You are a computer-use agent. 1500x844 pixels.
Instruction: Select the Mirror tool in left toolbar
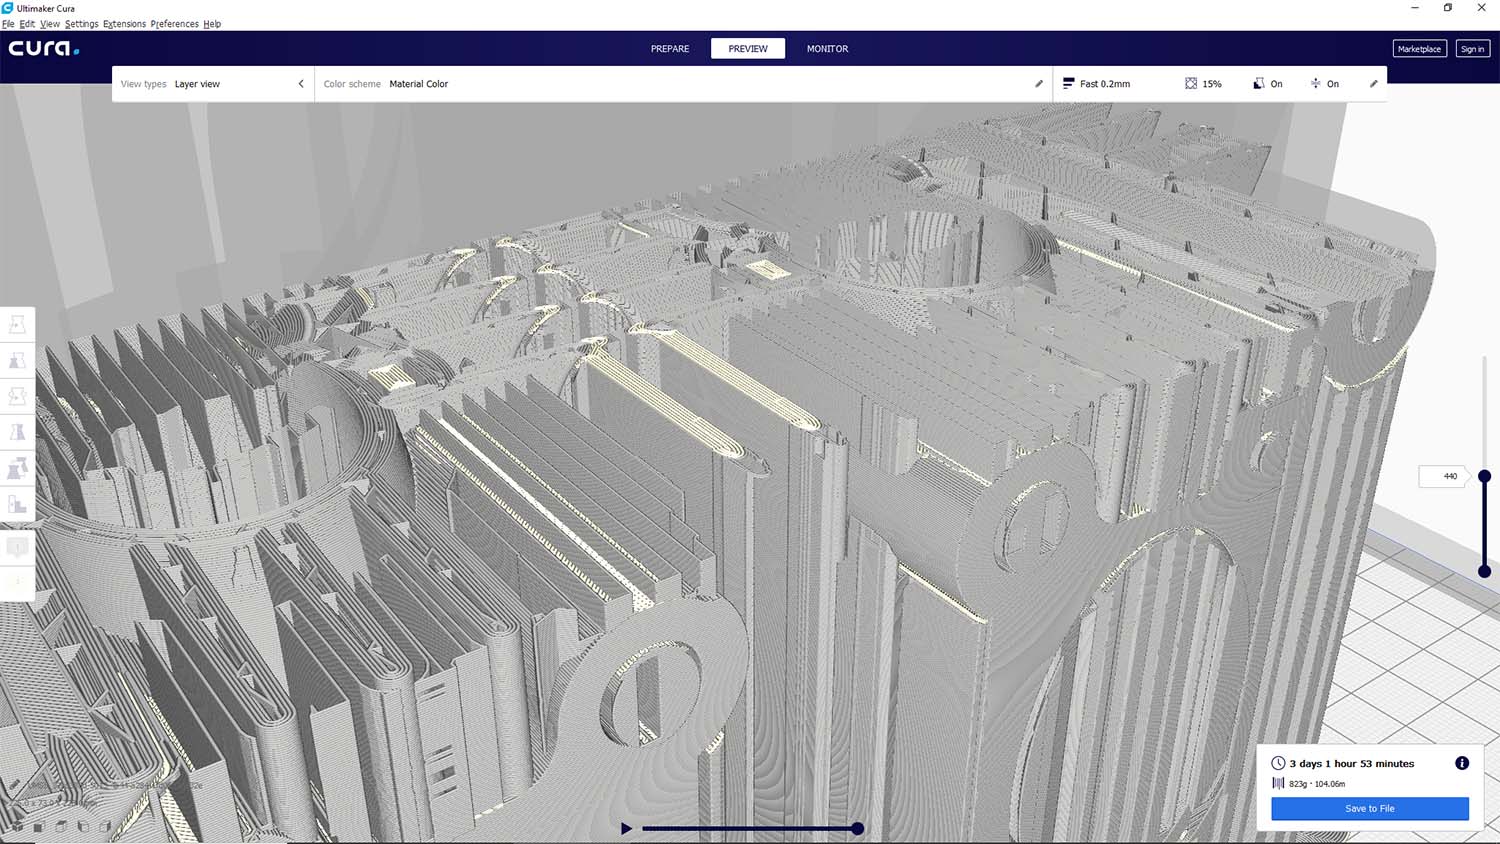(x=17, y=432)
